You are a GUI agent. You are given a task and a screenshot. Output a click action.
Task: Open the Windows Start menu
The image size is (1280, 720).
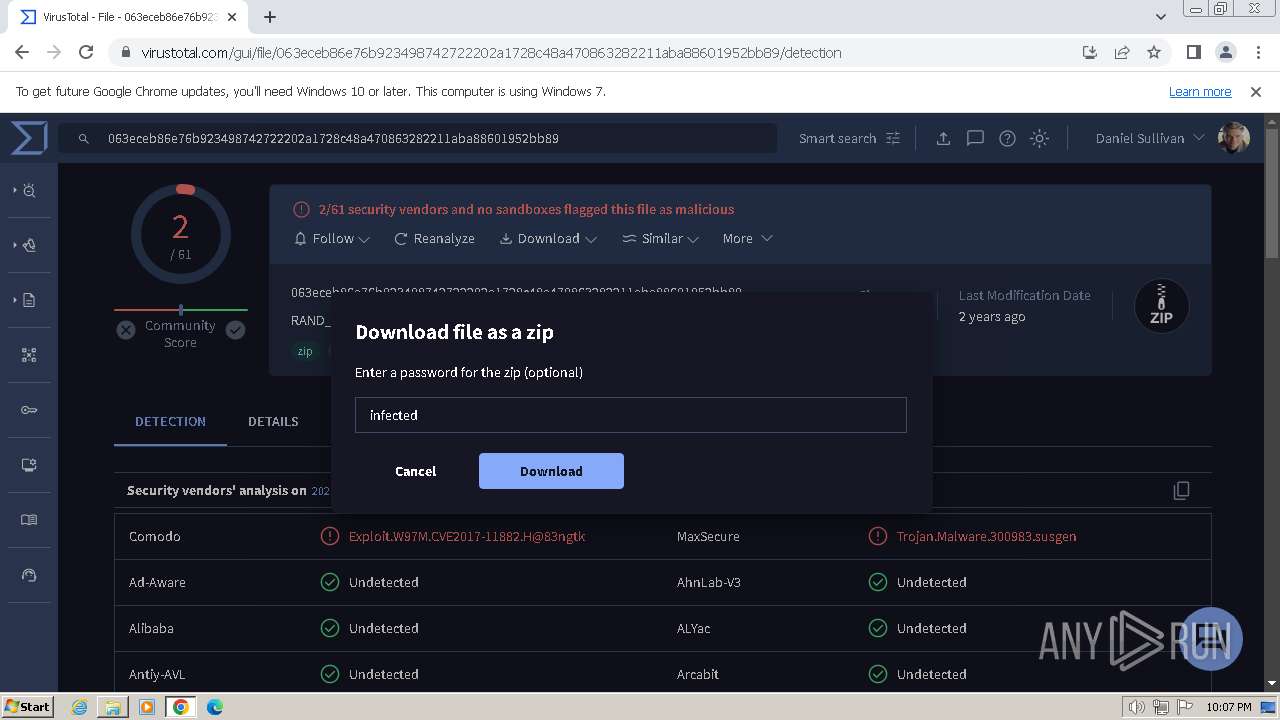[x=27, y=706]
